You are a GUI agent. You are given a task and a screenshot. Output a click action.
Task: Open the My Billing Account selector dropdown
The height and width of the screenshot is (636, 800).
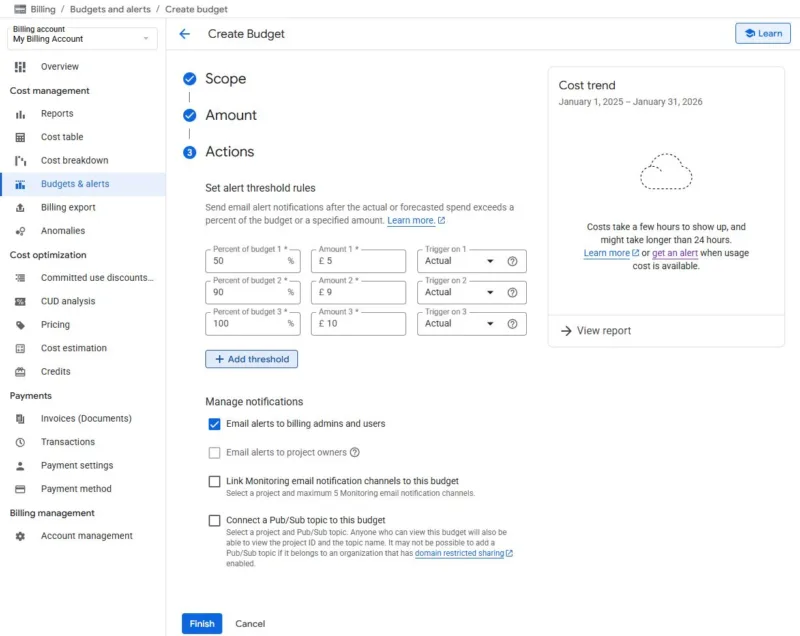point(82,38)
